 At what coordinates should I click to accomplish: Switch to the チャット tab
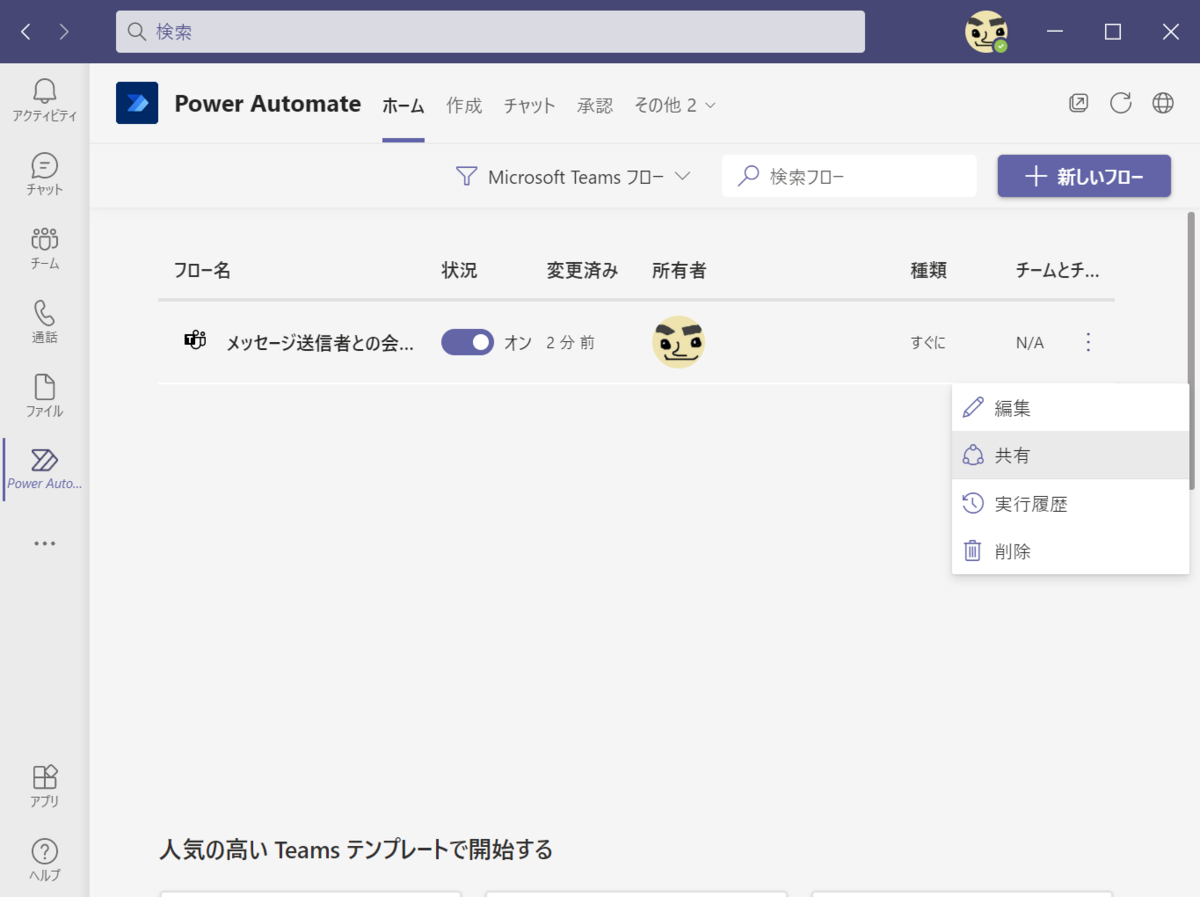[529, 105]
